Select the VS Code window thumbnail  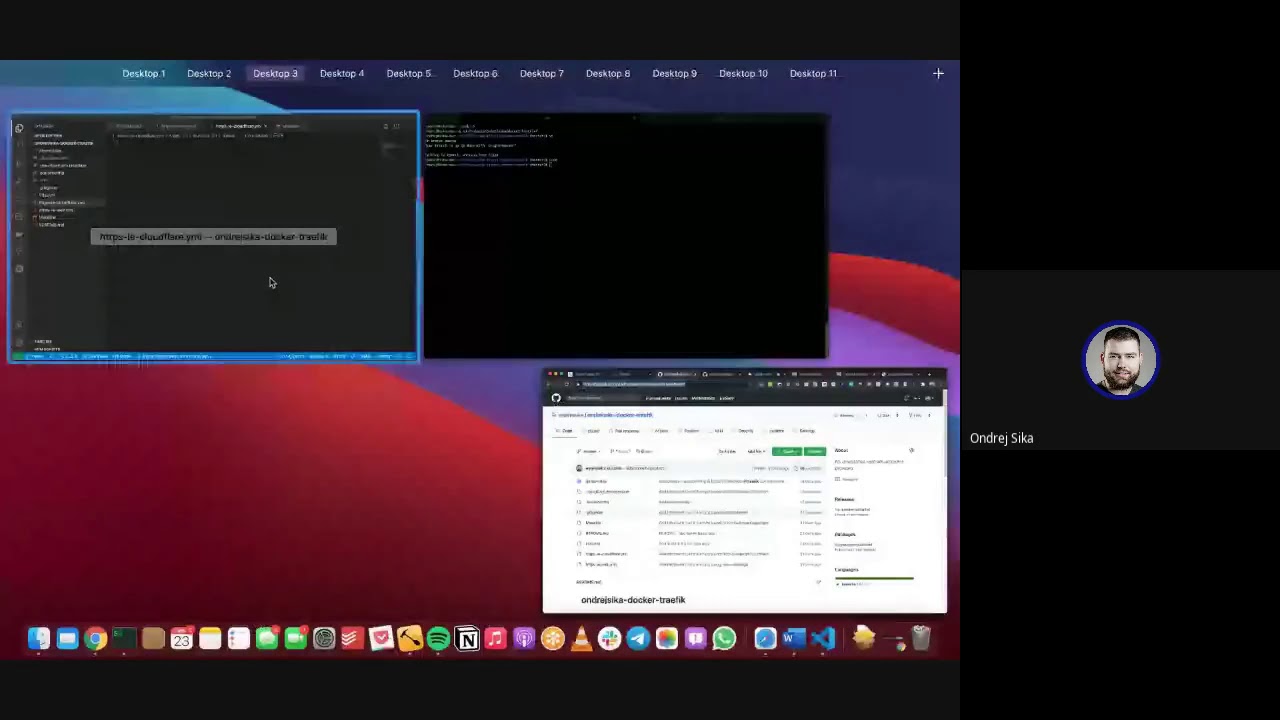pos(215,236)
